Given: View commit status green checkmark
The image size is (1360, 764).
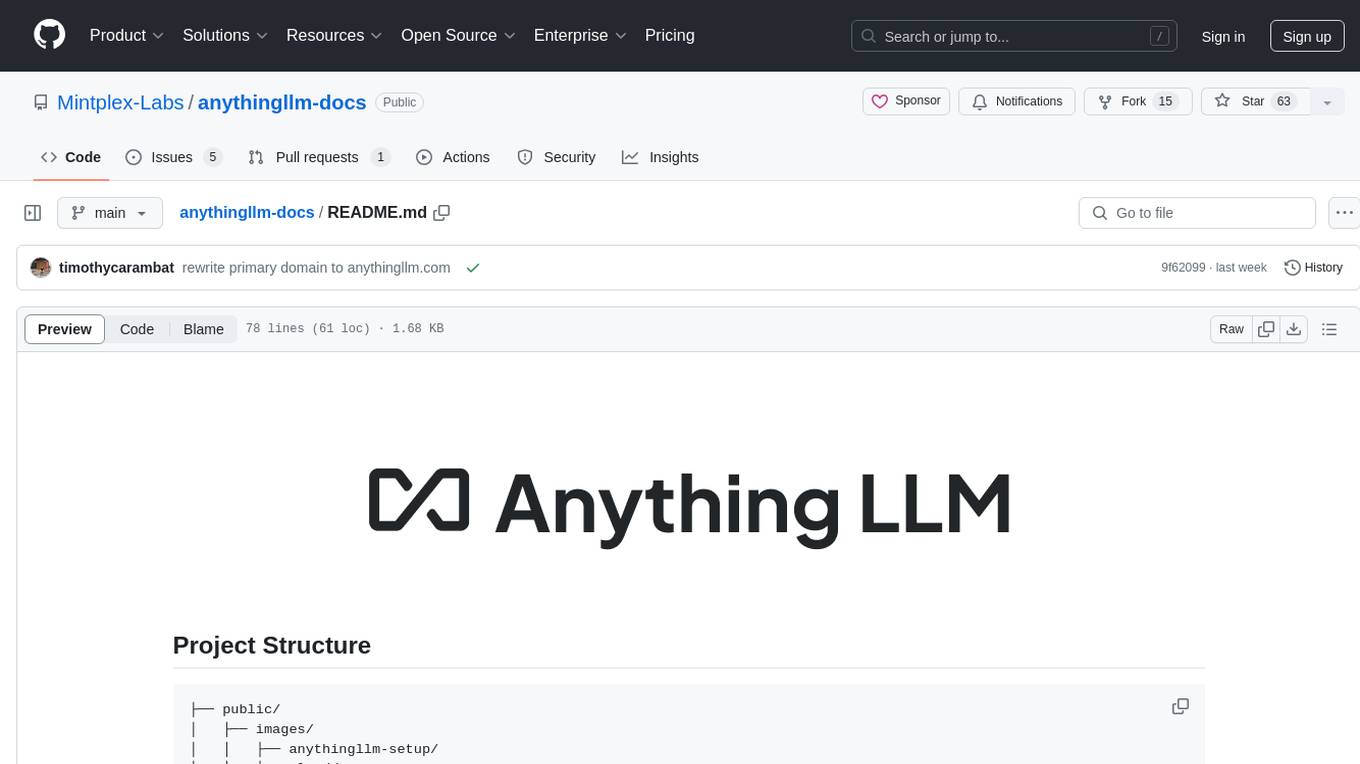Looking at the screenshot, I should (473, 268).
